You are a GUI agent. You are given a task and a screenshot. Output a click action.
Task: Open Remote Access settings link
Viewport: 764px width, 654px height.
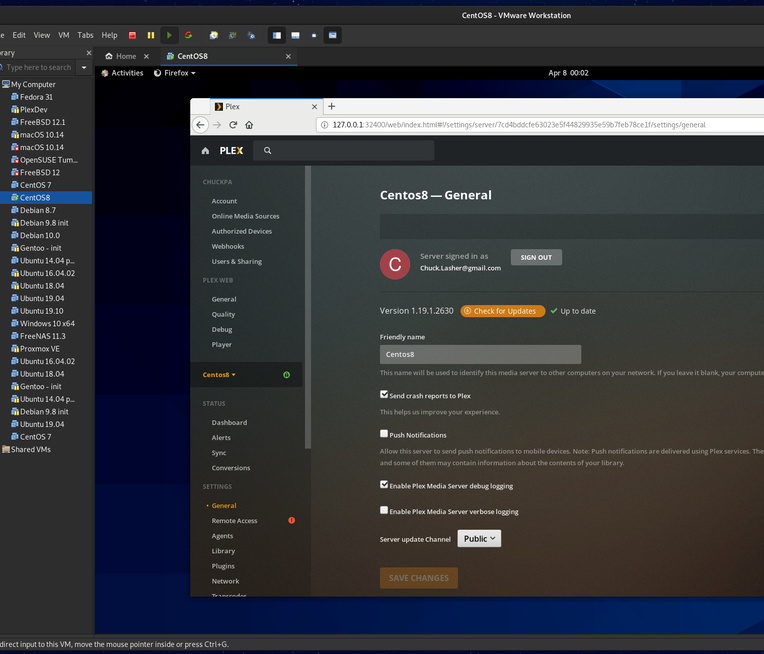pos(234,520)
